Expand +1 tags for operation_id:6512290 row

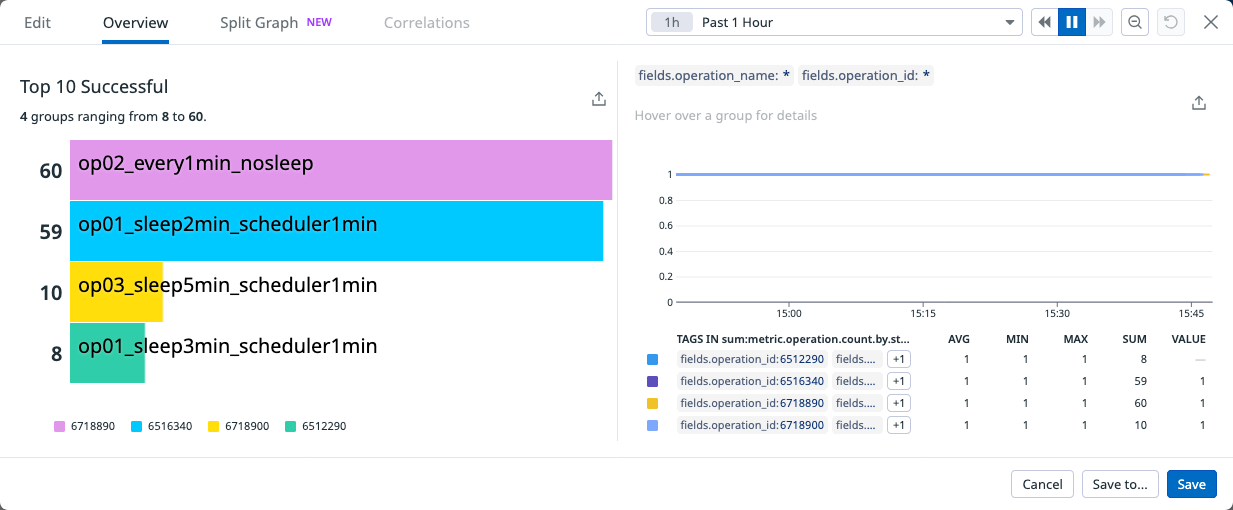coord(898,359)
